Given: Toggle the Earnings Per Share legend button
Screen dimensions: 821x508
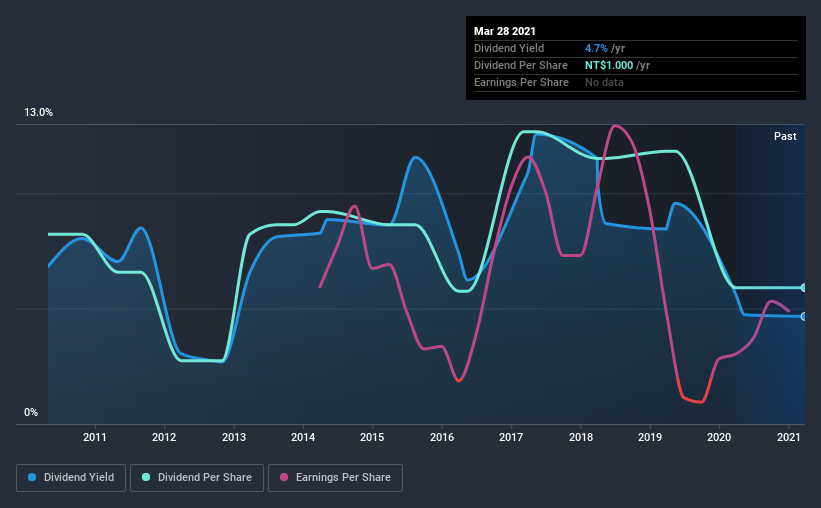Looking at the screenshot, I should 335,478.
